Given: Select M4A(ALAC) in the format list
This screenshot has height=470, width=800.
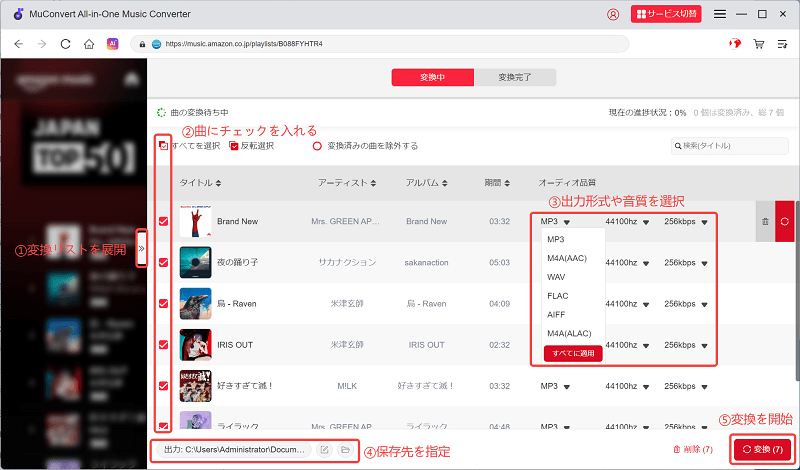Looking at the screenshot, I should [x=569, y=334].
